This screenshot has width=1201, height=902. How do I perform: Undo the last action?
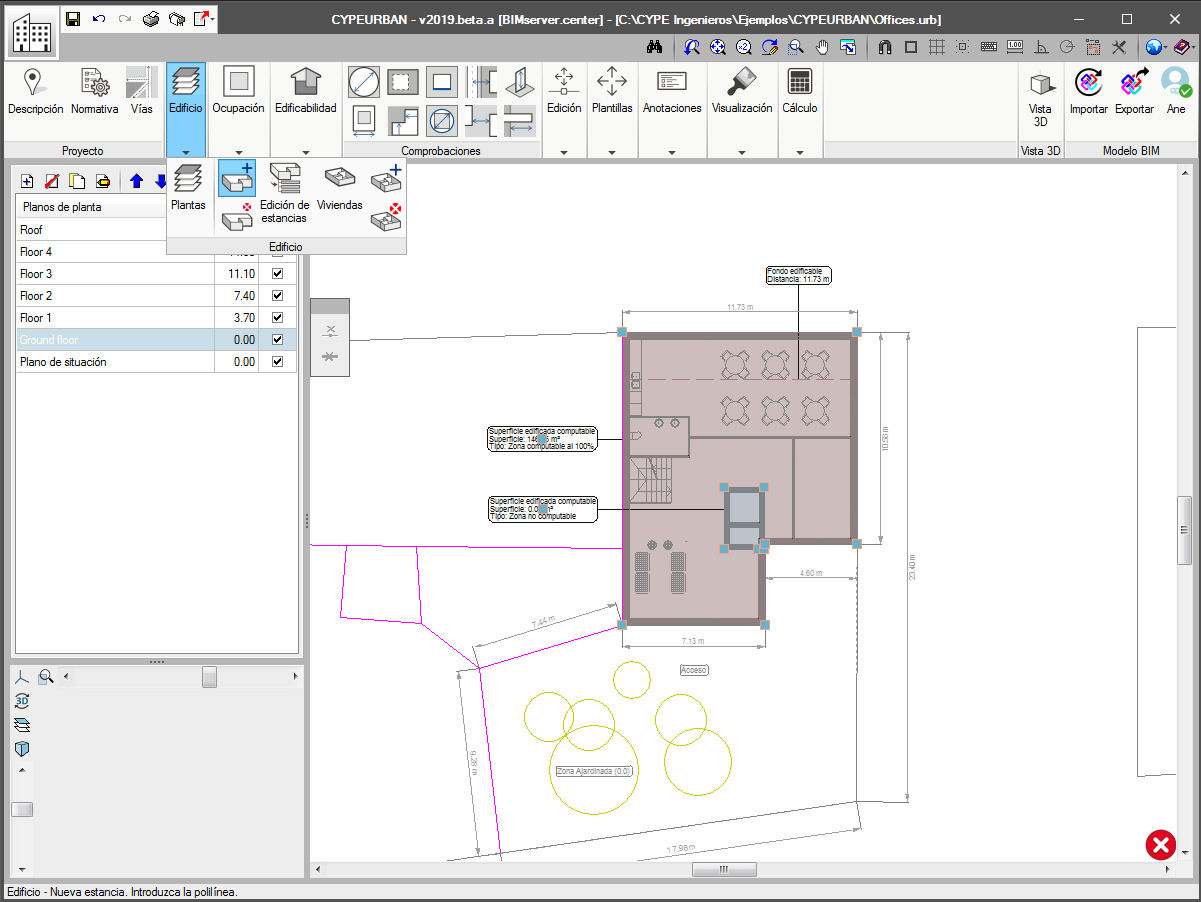point(99,19)
